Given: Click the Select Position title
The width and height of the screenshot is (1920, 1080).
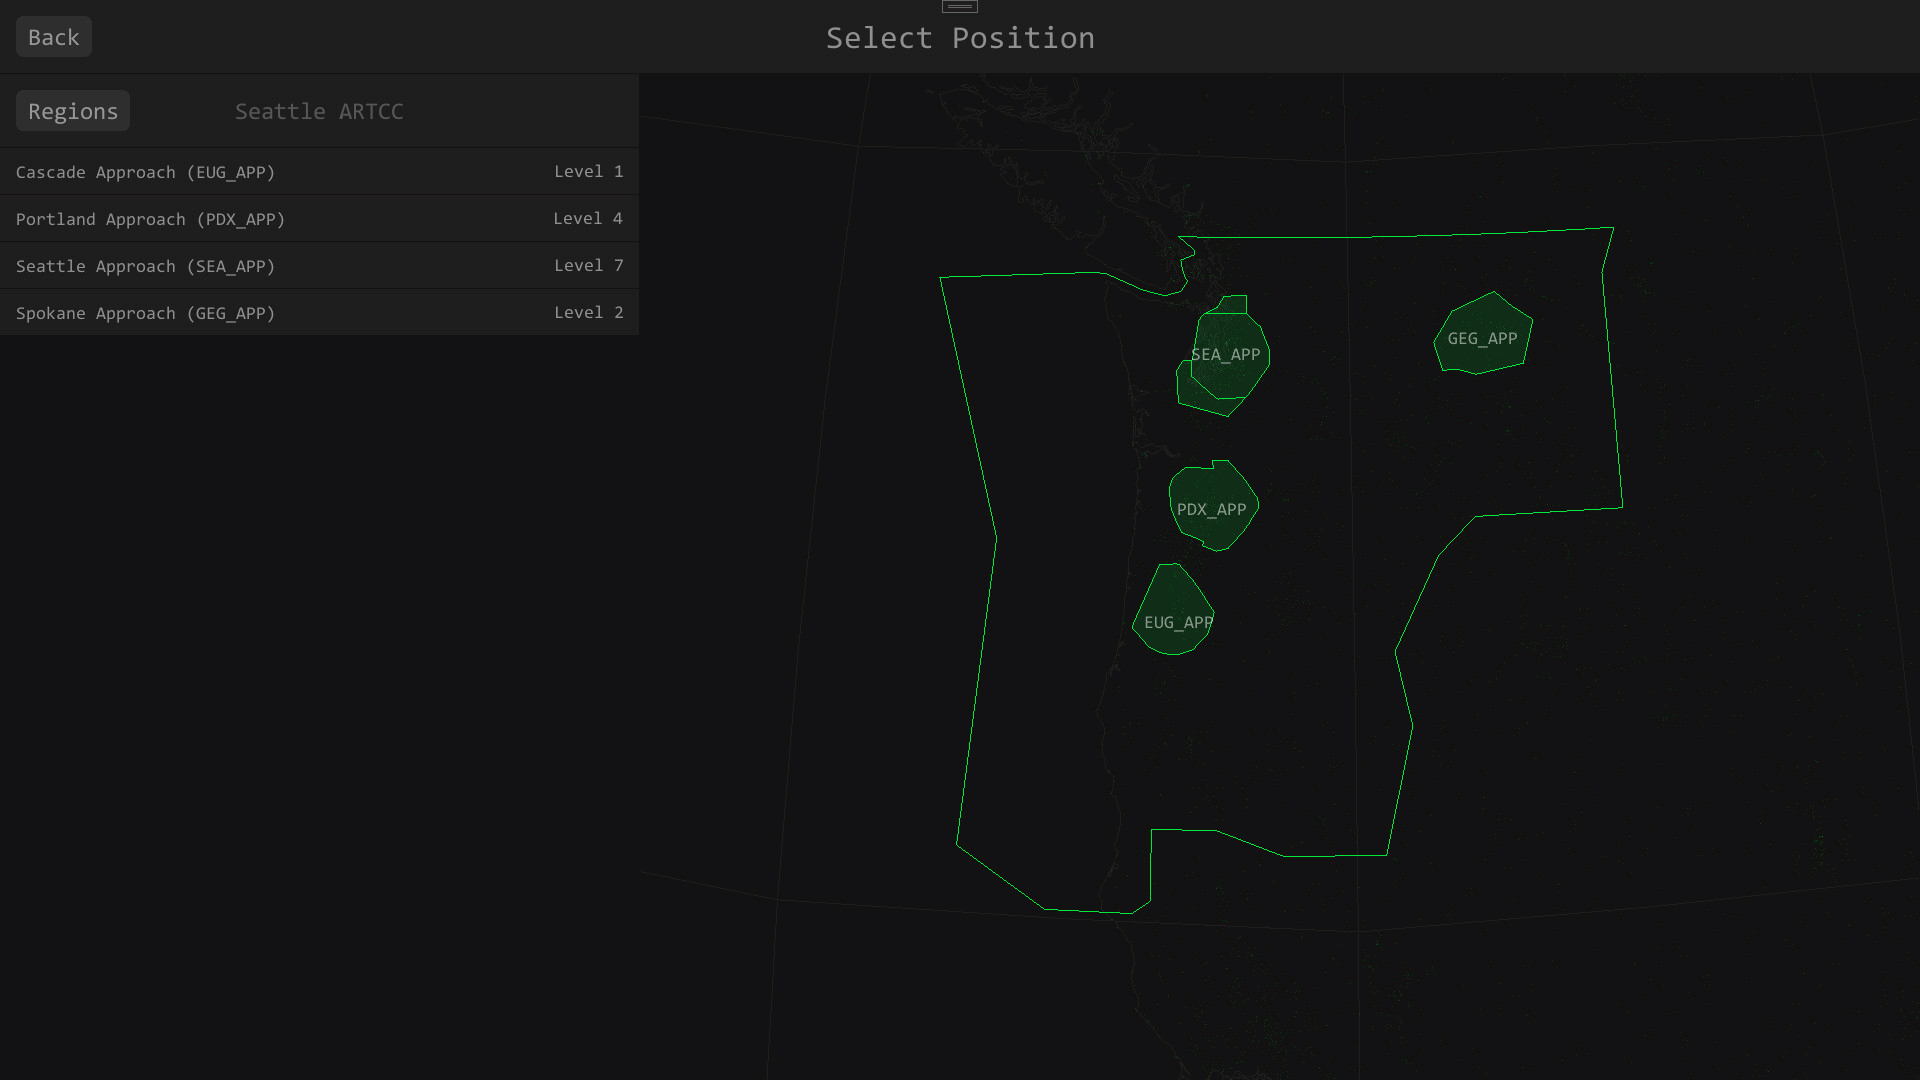Looking at the screenshot, I should pyautogui.click(x=960, y=38).
